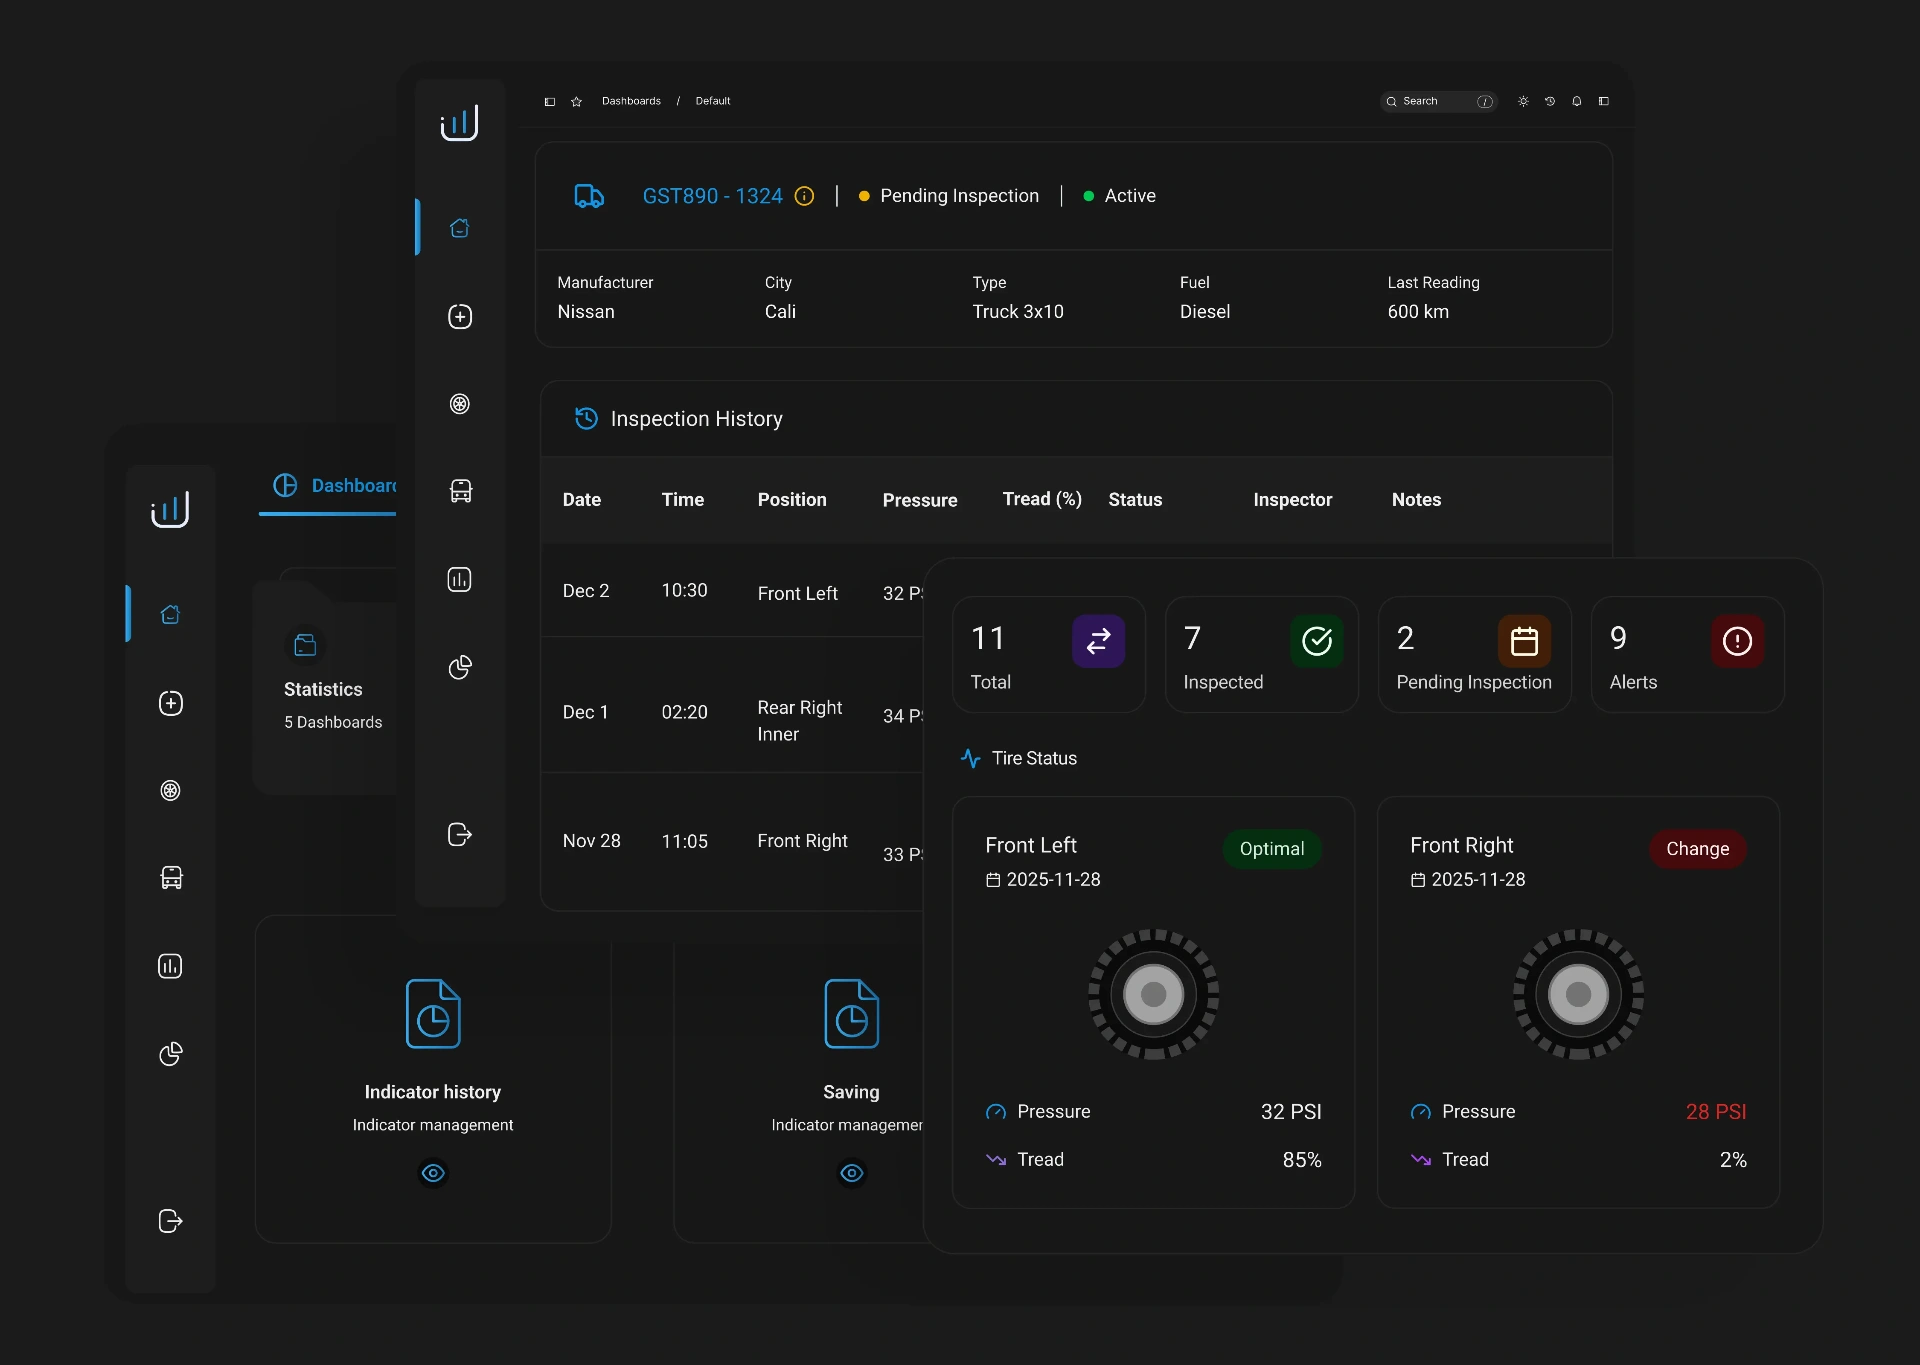This screenshot has height=1365, width=1920.
Task: Toggle the right side panel icon
Action: click(x=1604, y=101)
